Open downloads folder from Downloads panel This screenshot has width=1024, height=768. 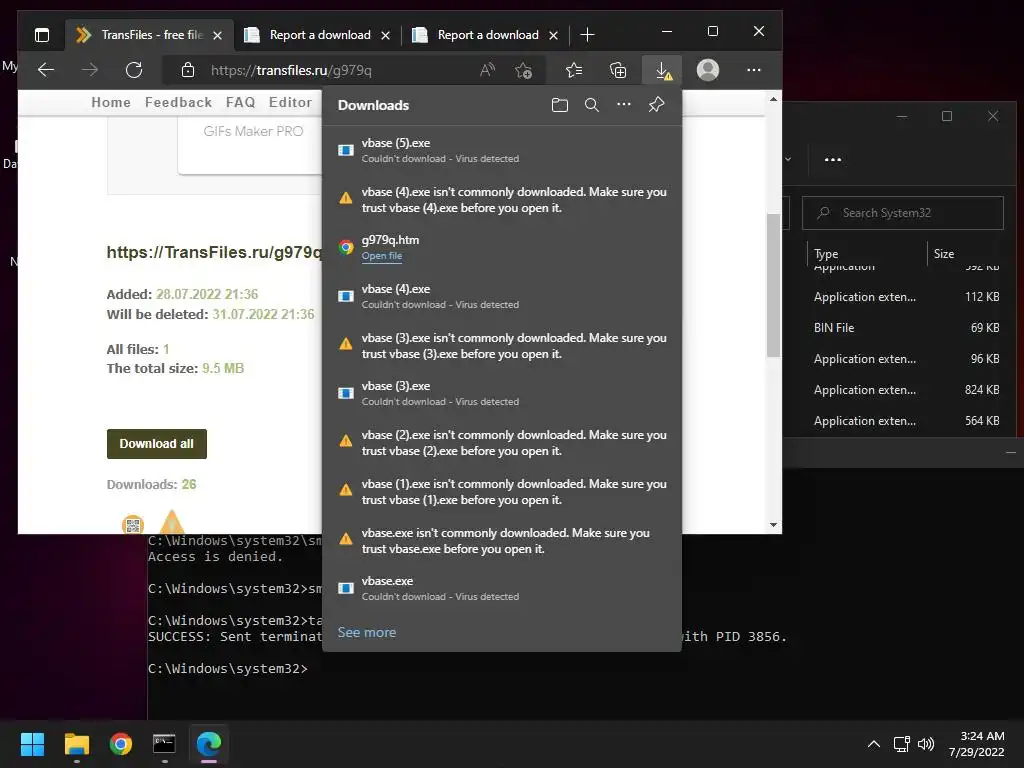pos(560,105)
